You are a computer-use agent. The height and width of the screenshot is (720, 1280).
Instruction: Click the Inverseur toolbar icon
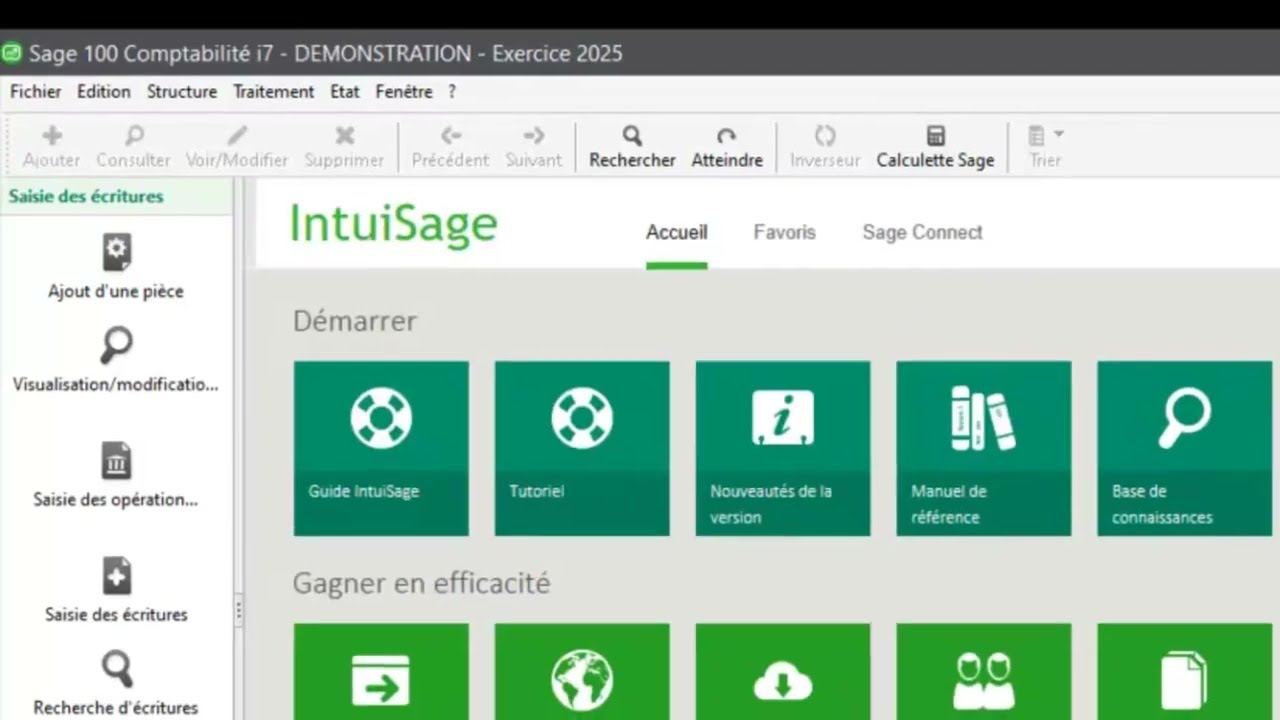(825, 135)
